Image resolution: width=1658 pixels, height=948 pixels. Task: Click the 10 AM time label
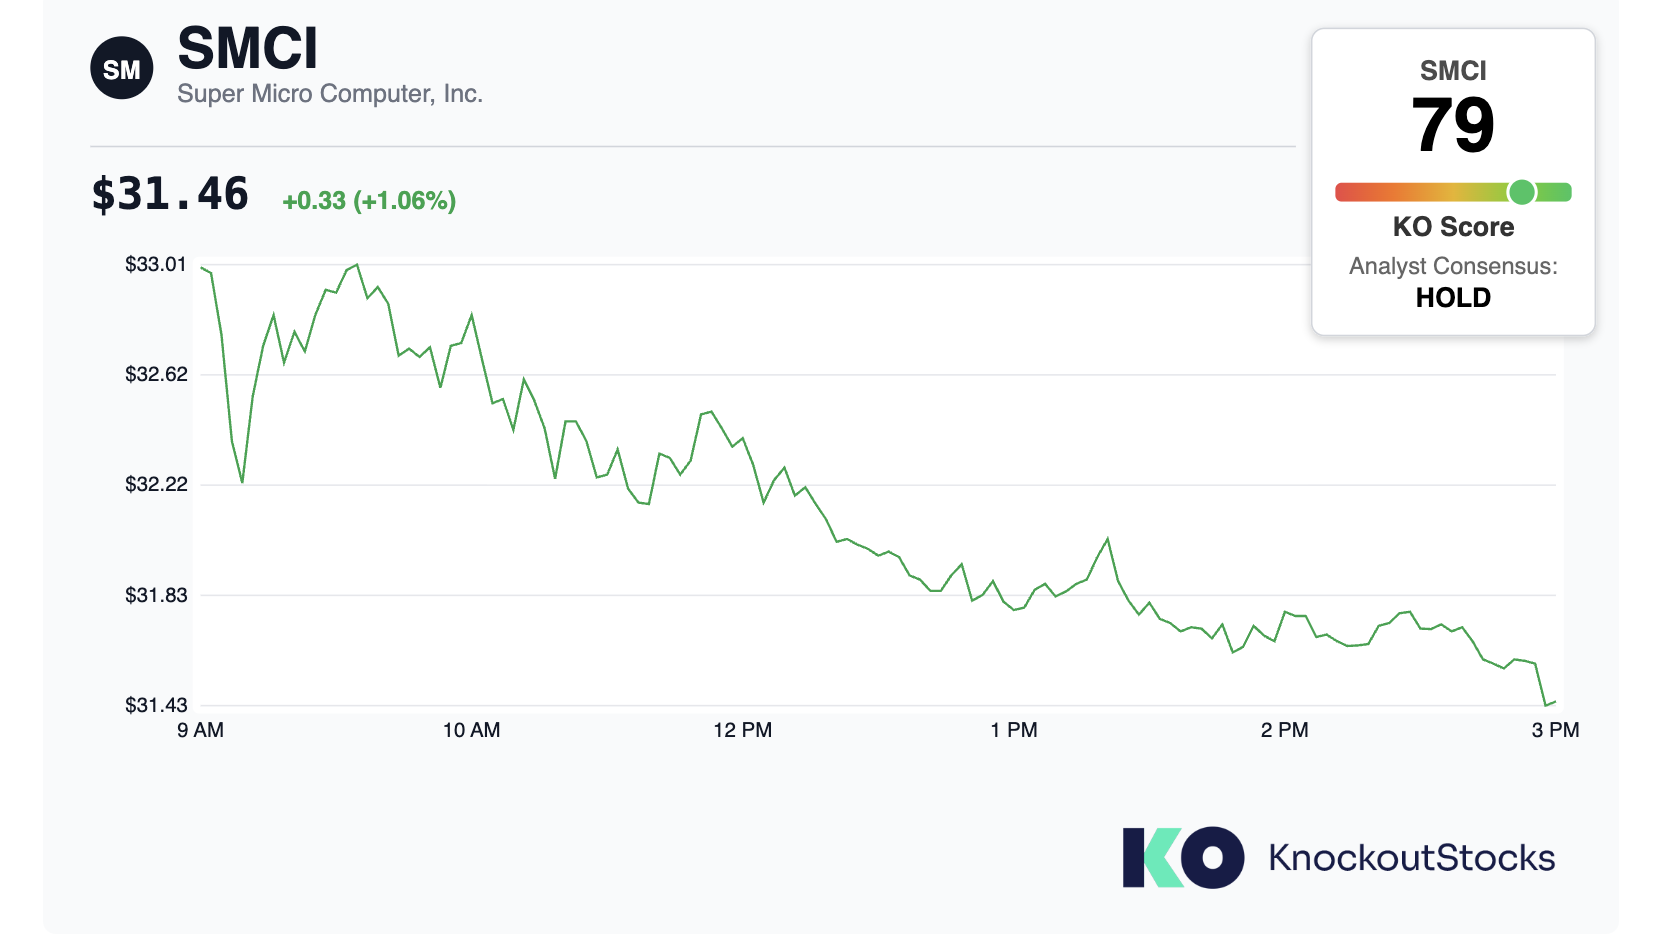point(472,730)
